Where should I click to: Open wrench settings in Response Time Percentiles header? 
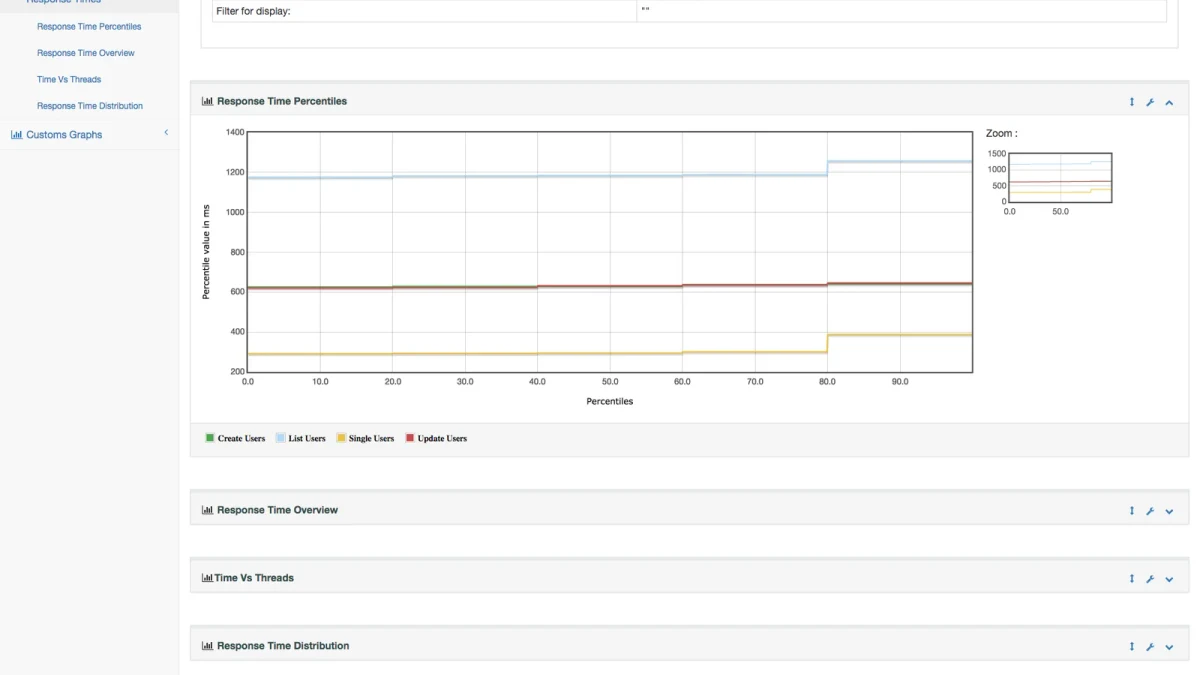point(1150,102)
